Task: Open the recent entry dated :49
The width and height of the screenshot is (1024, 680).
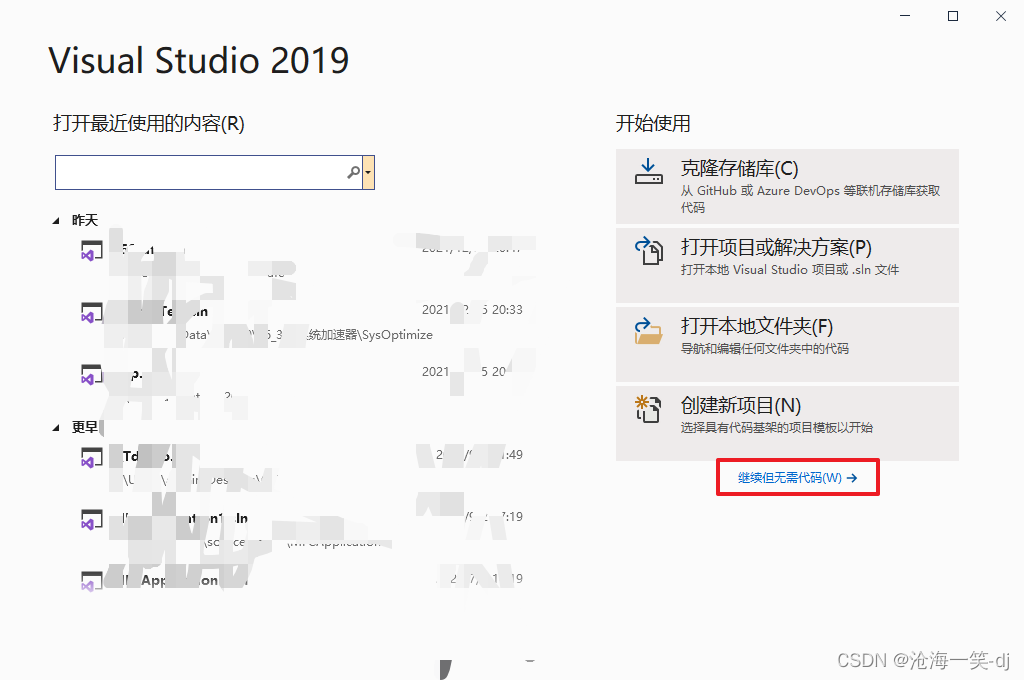Action: pyautogui.click(x=302, y=467)
